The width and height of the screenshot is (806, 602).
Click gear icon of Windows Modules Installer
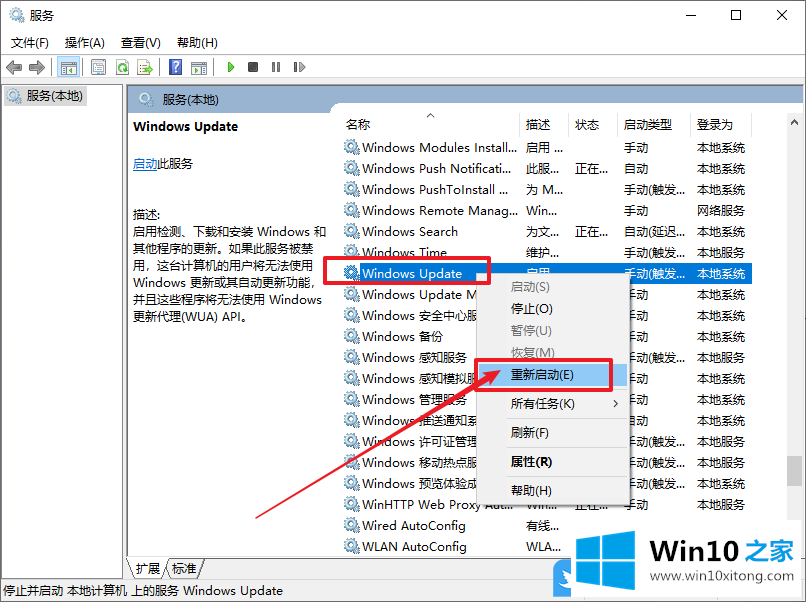[x=352, y=148]
